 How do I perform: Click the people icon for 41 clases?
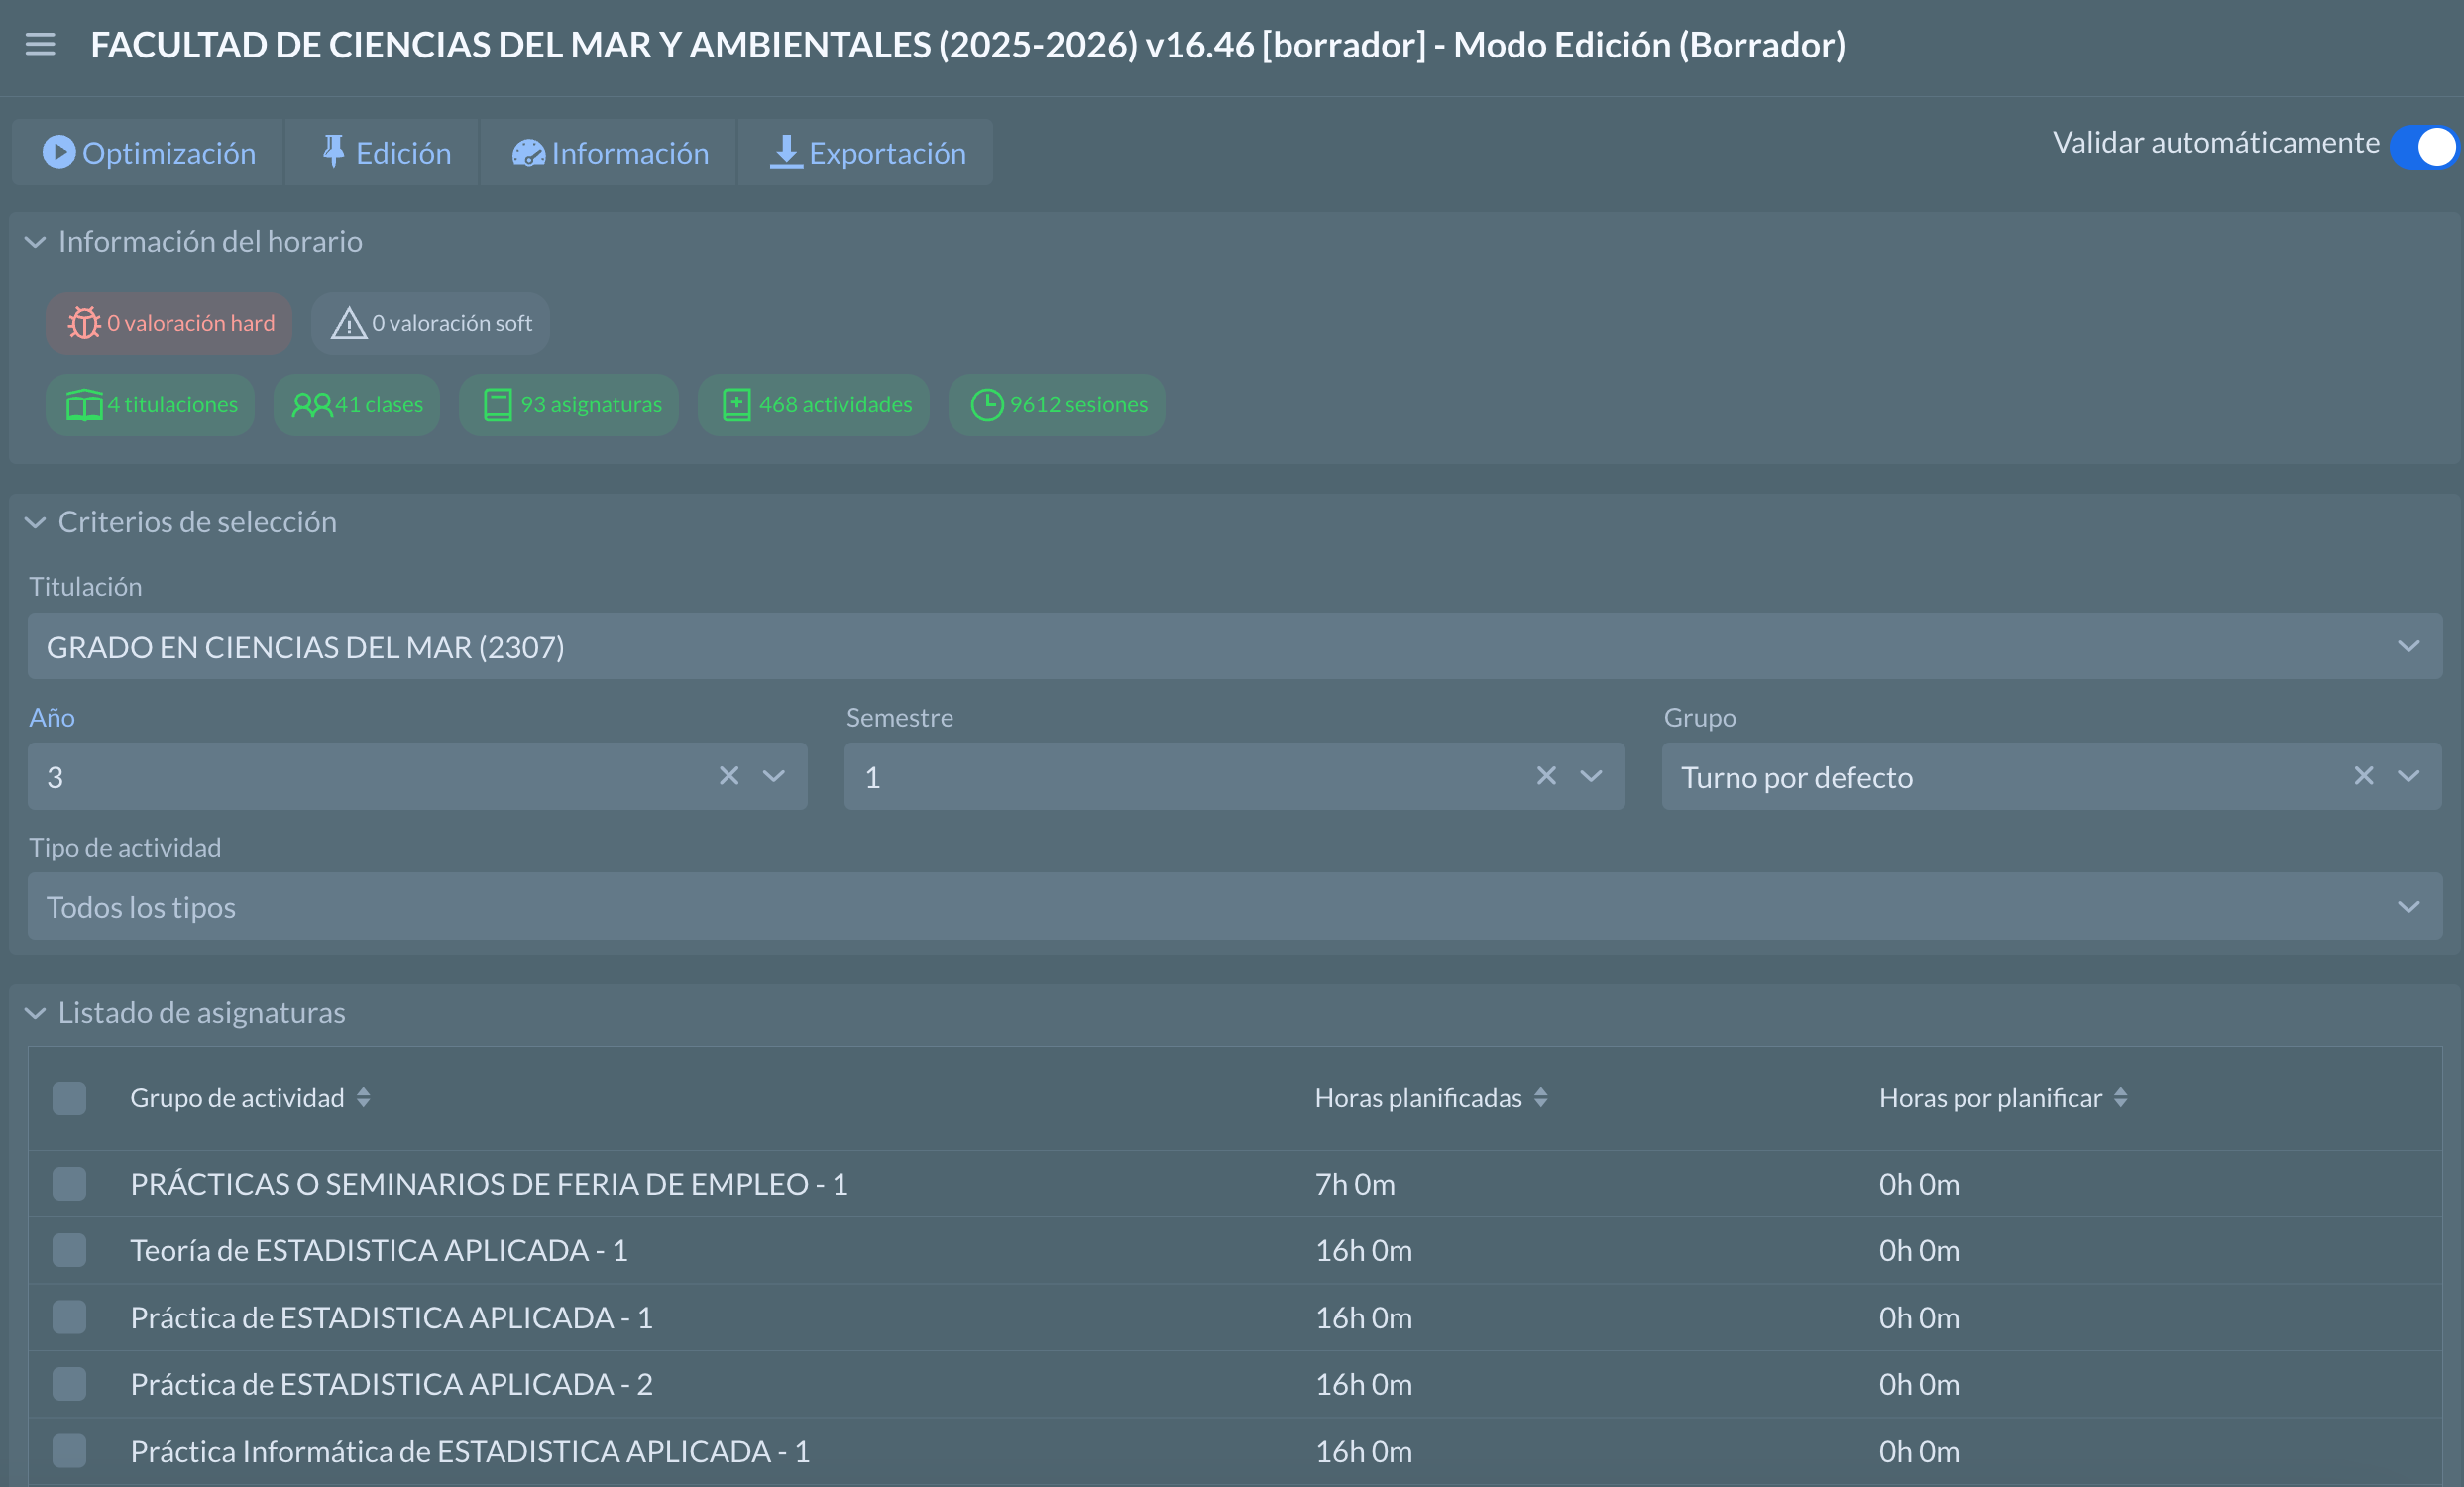click(x=311, y=405)
